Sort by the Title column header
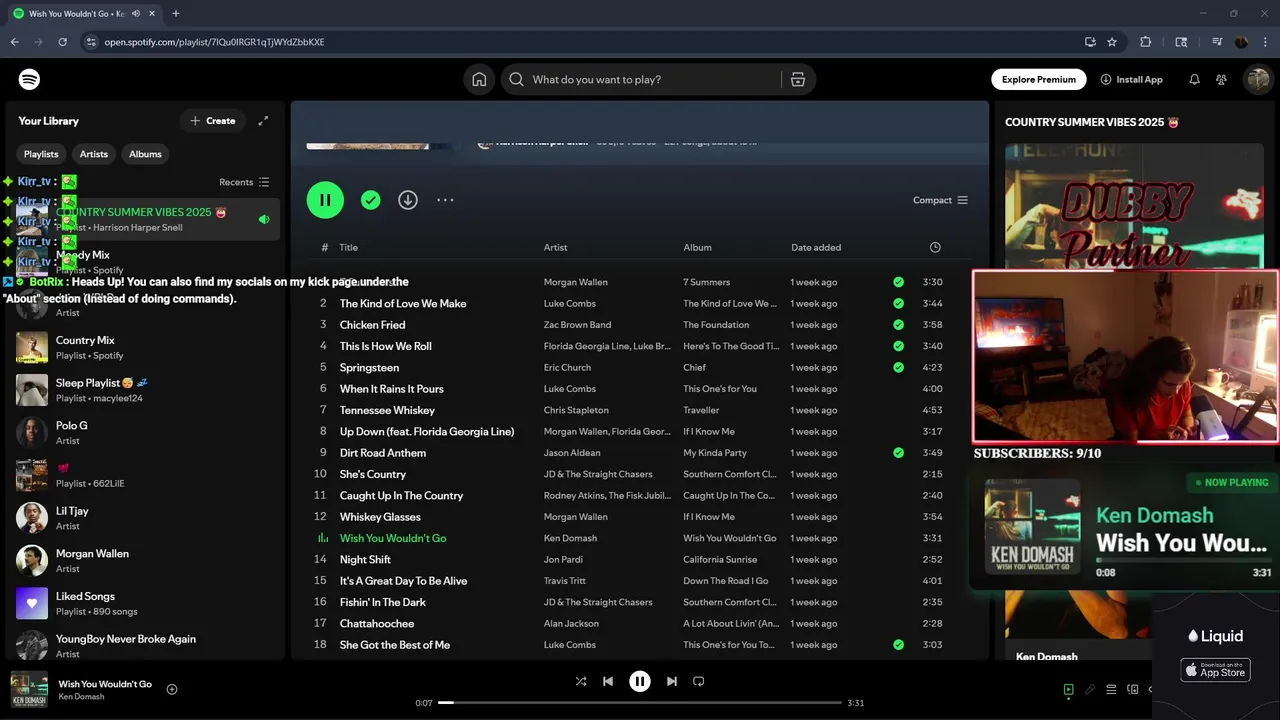This screenshot has width=1280, height=720. pyautogui.click(x=348, y=247)
